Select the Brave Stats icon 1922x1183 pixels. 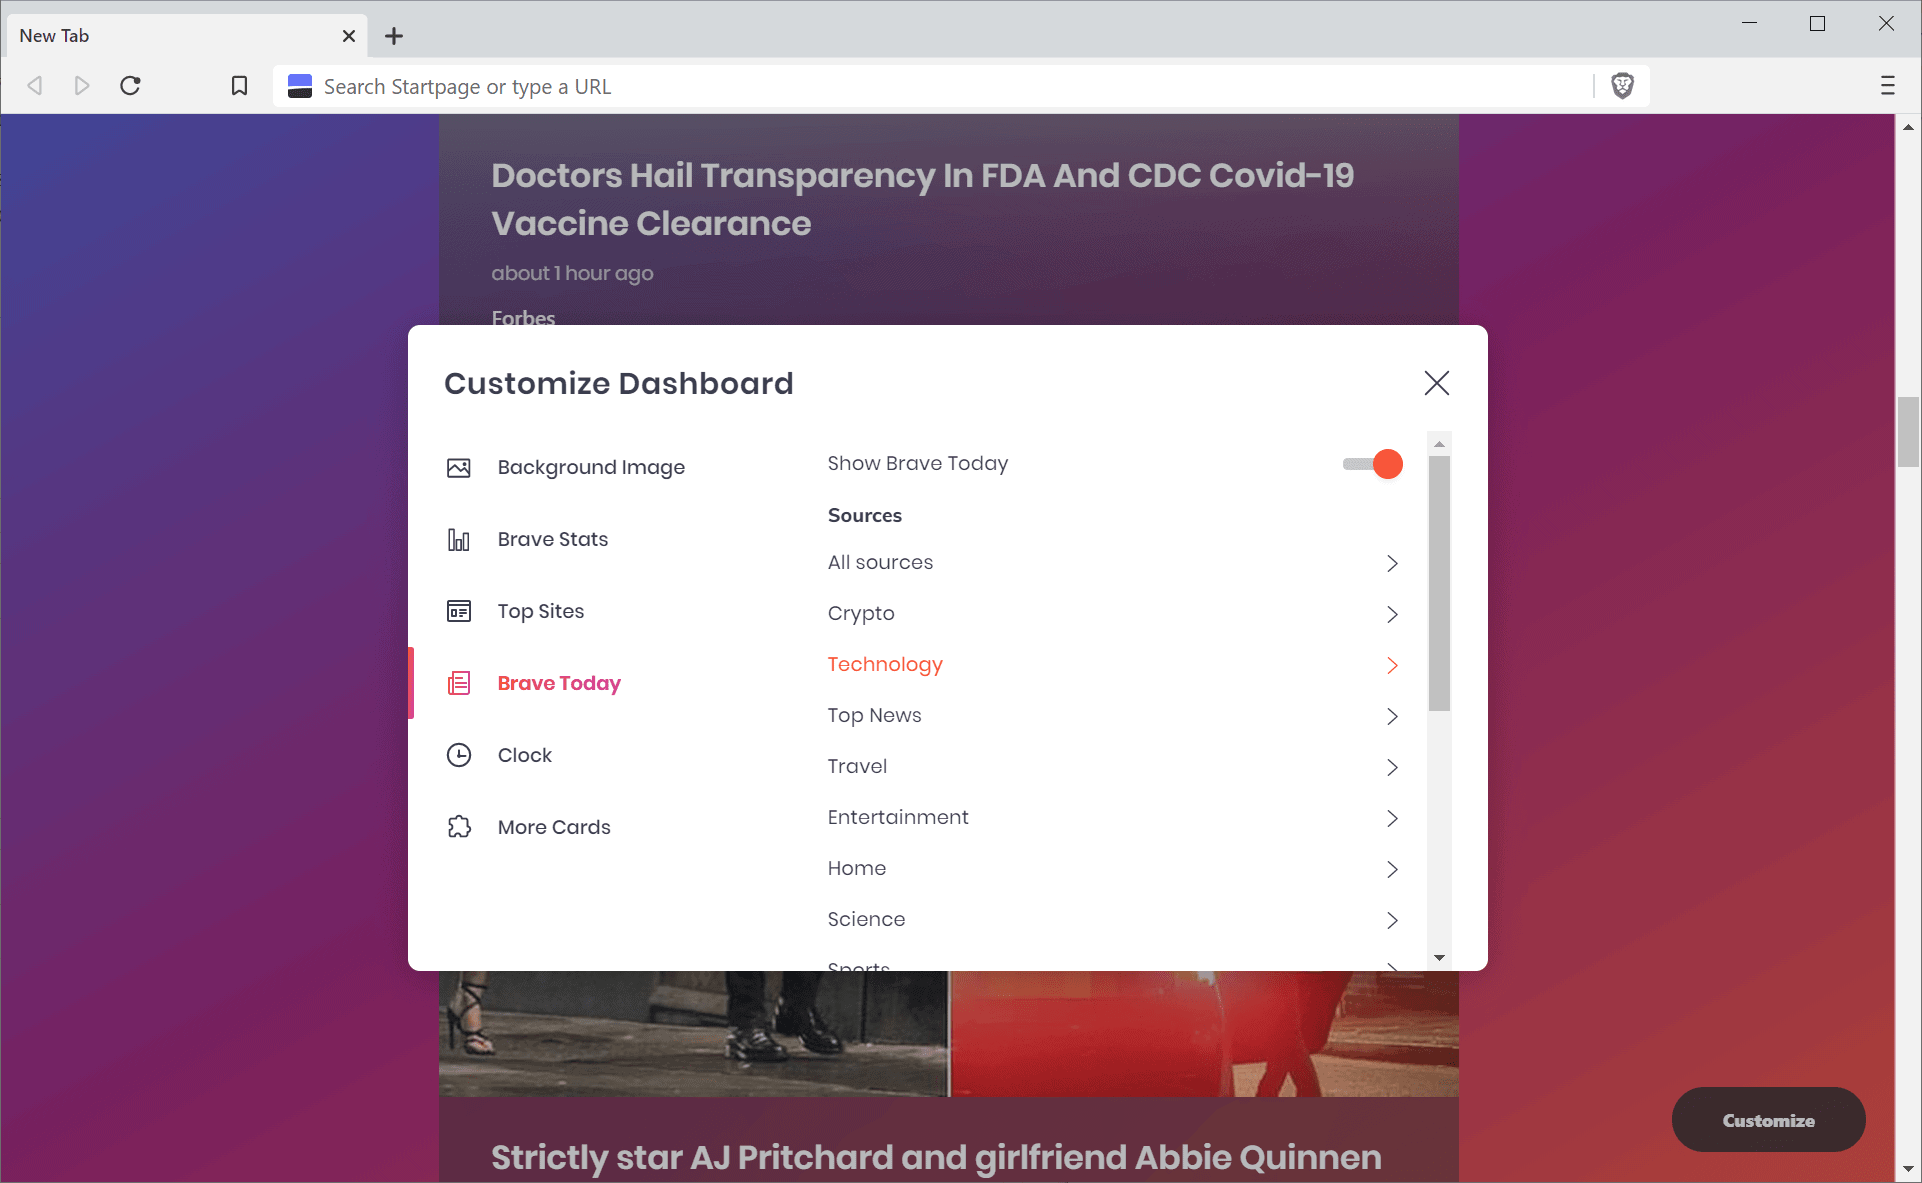pyautogui.click(x=460, y=539)
